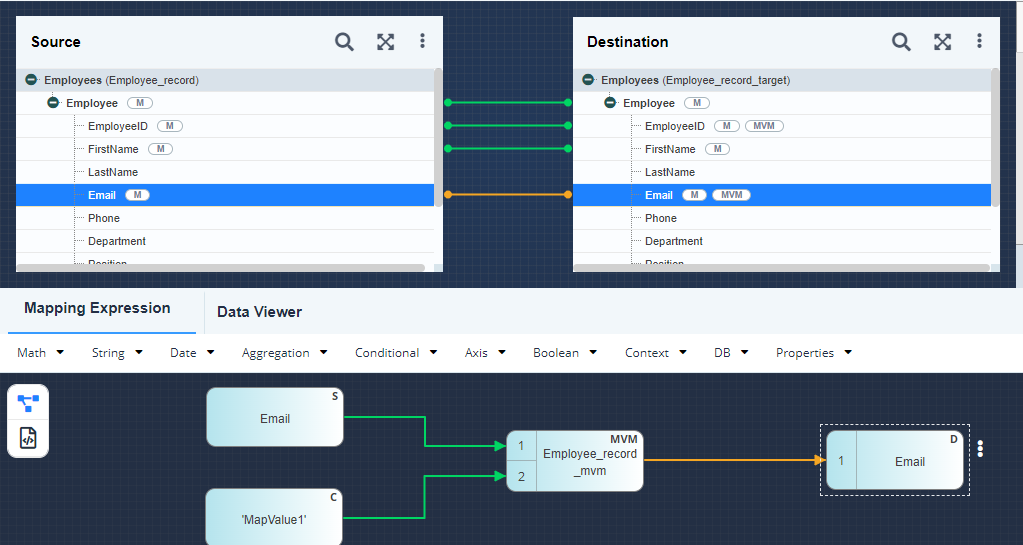Click the MVM badge on destination EmployeeID
This screenshot has width=1023, height=545.
point(764,126)
